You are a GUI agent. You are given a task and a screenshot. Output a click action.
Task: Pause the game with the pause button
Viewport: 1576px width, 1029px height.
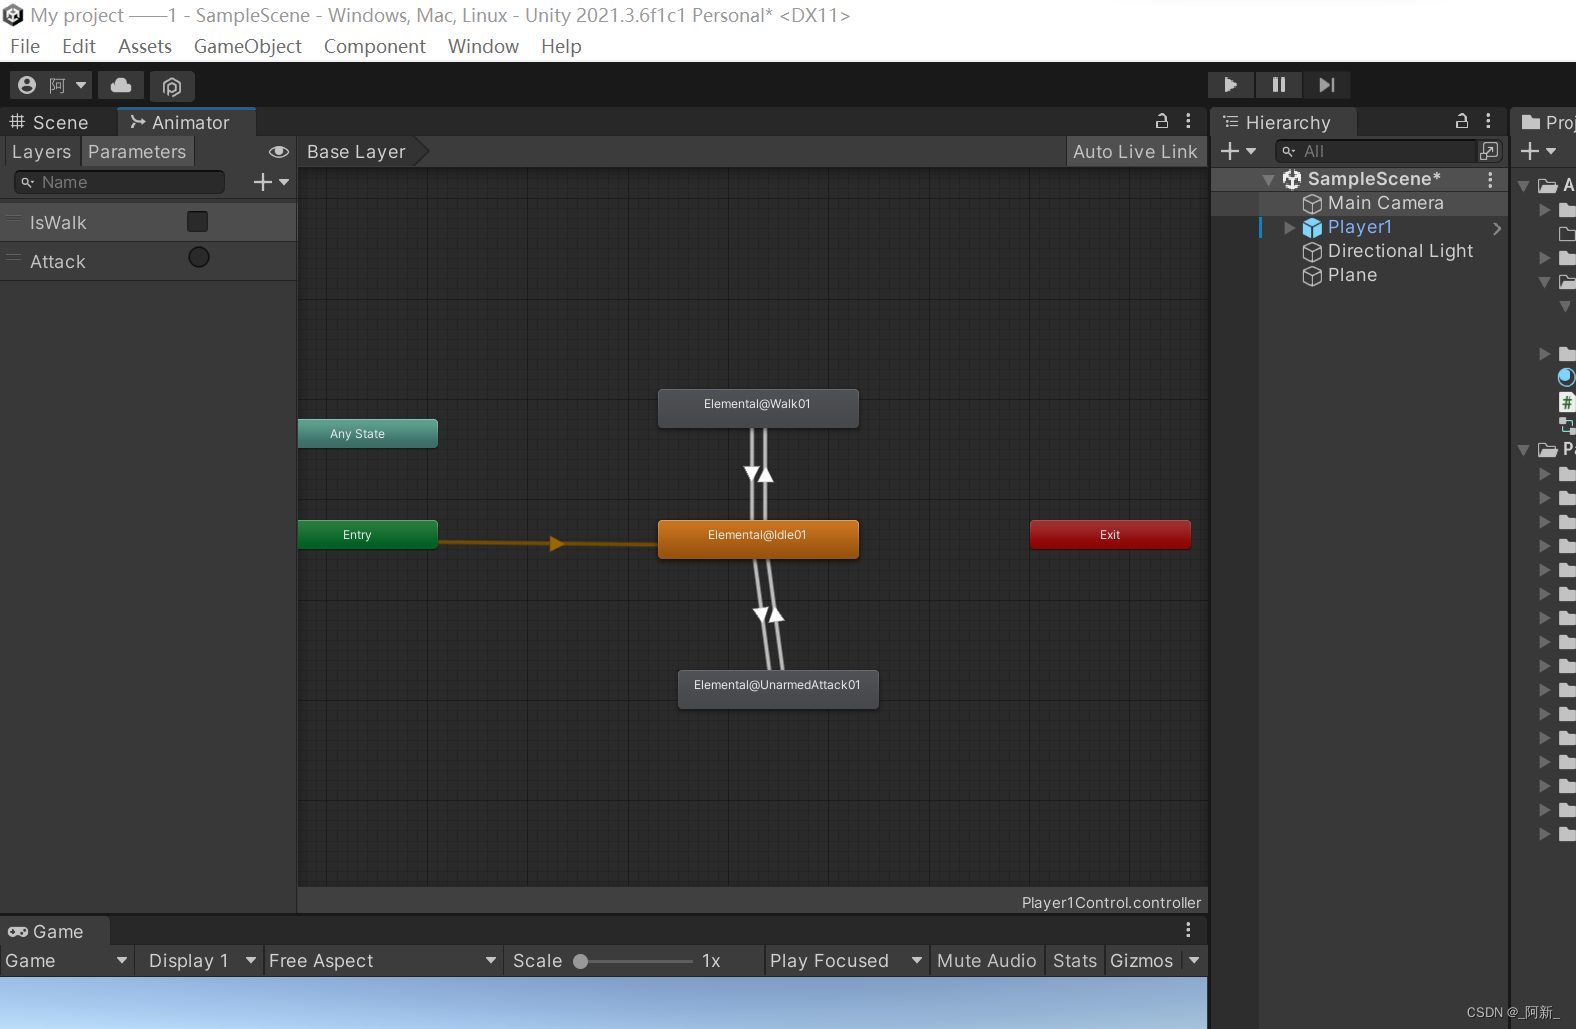[1279, 85]
